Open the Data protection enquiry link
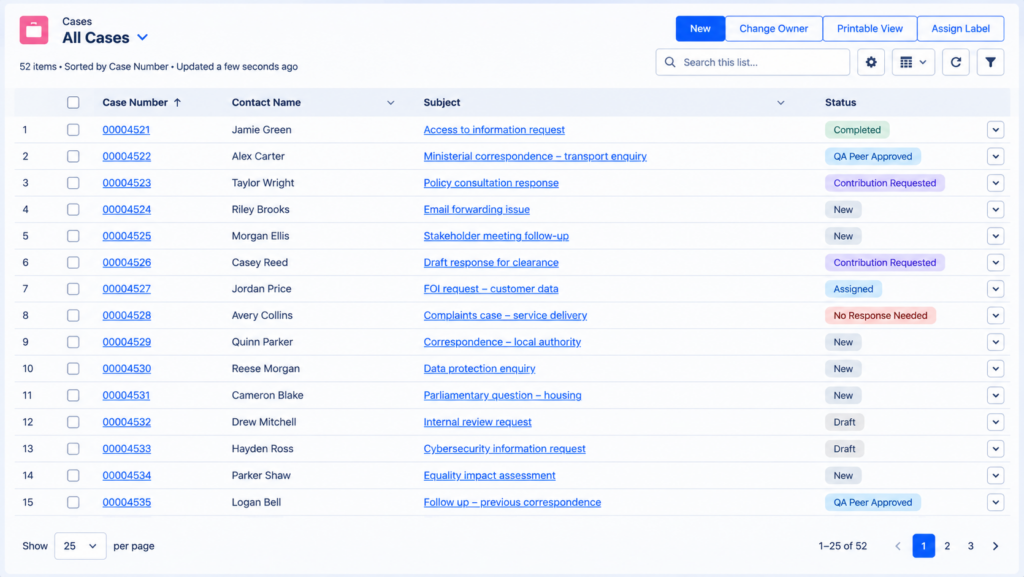Image resolution: width=1024 pixels, height=577 pixels. 479,369
